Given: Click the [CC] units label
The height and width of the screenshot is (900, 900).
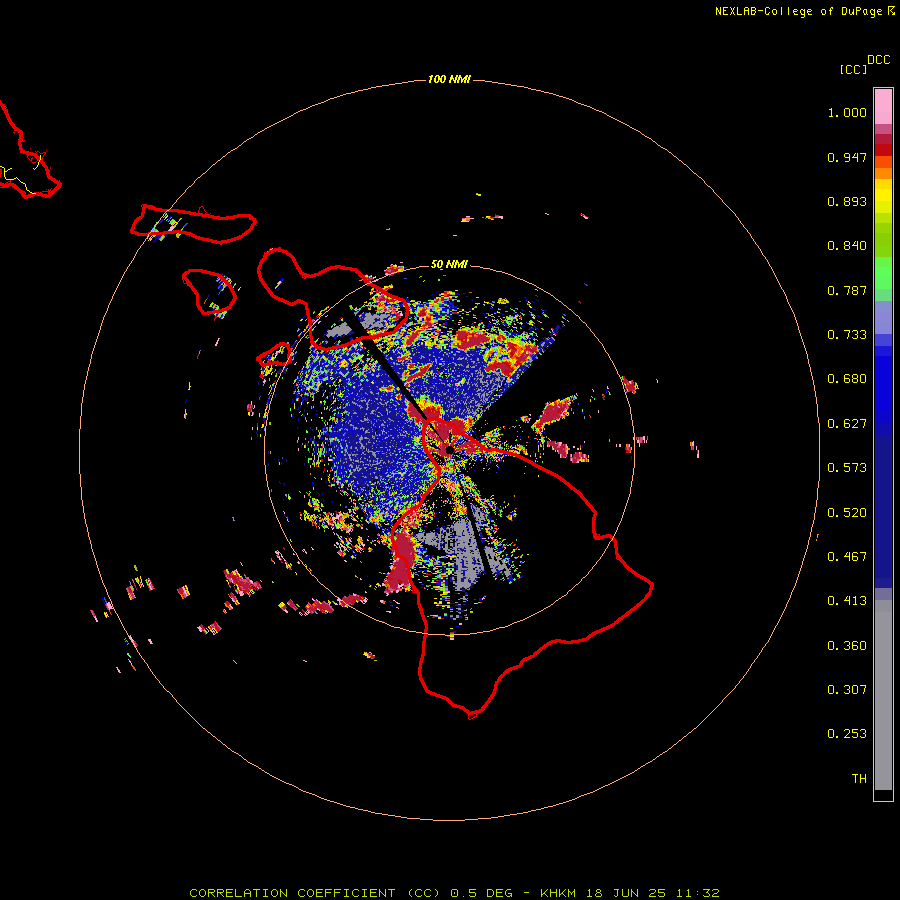Looking at the screenshot, I should click(x=853, y=69).
